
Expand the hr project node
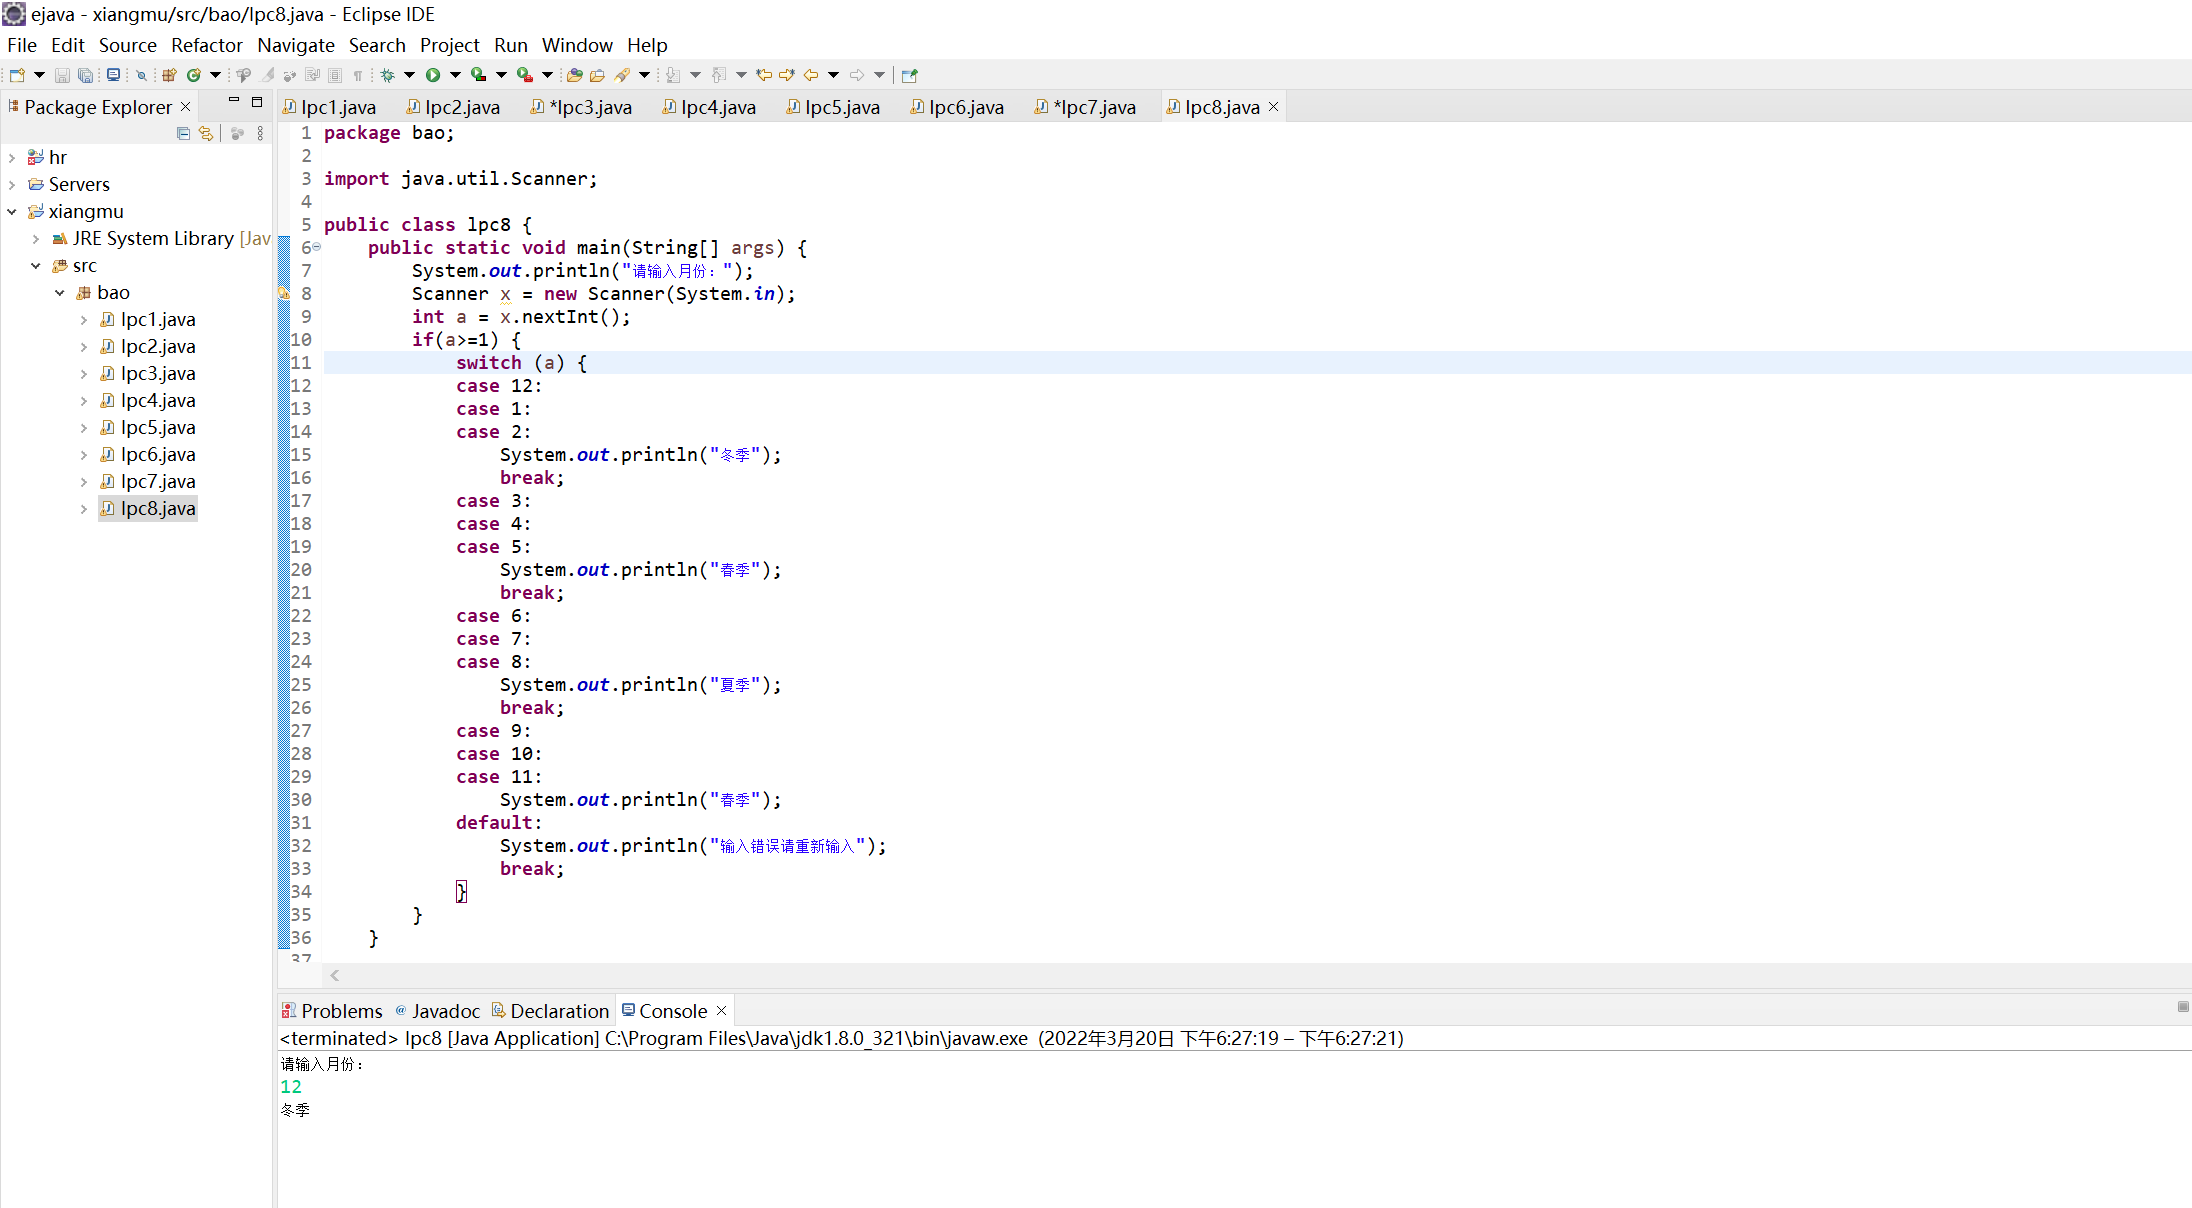12,158
